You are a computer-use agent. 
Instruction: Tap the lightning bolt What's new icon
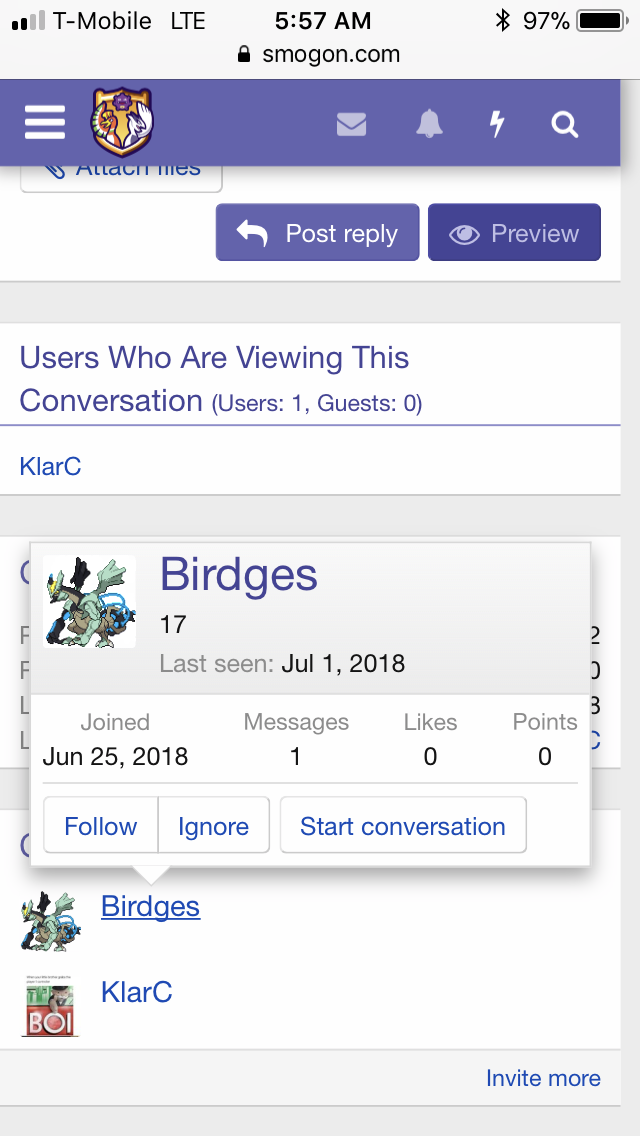point(496,124)
